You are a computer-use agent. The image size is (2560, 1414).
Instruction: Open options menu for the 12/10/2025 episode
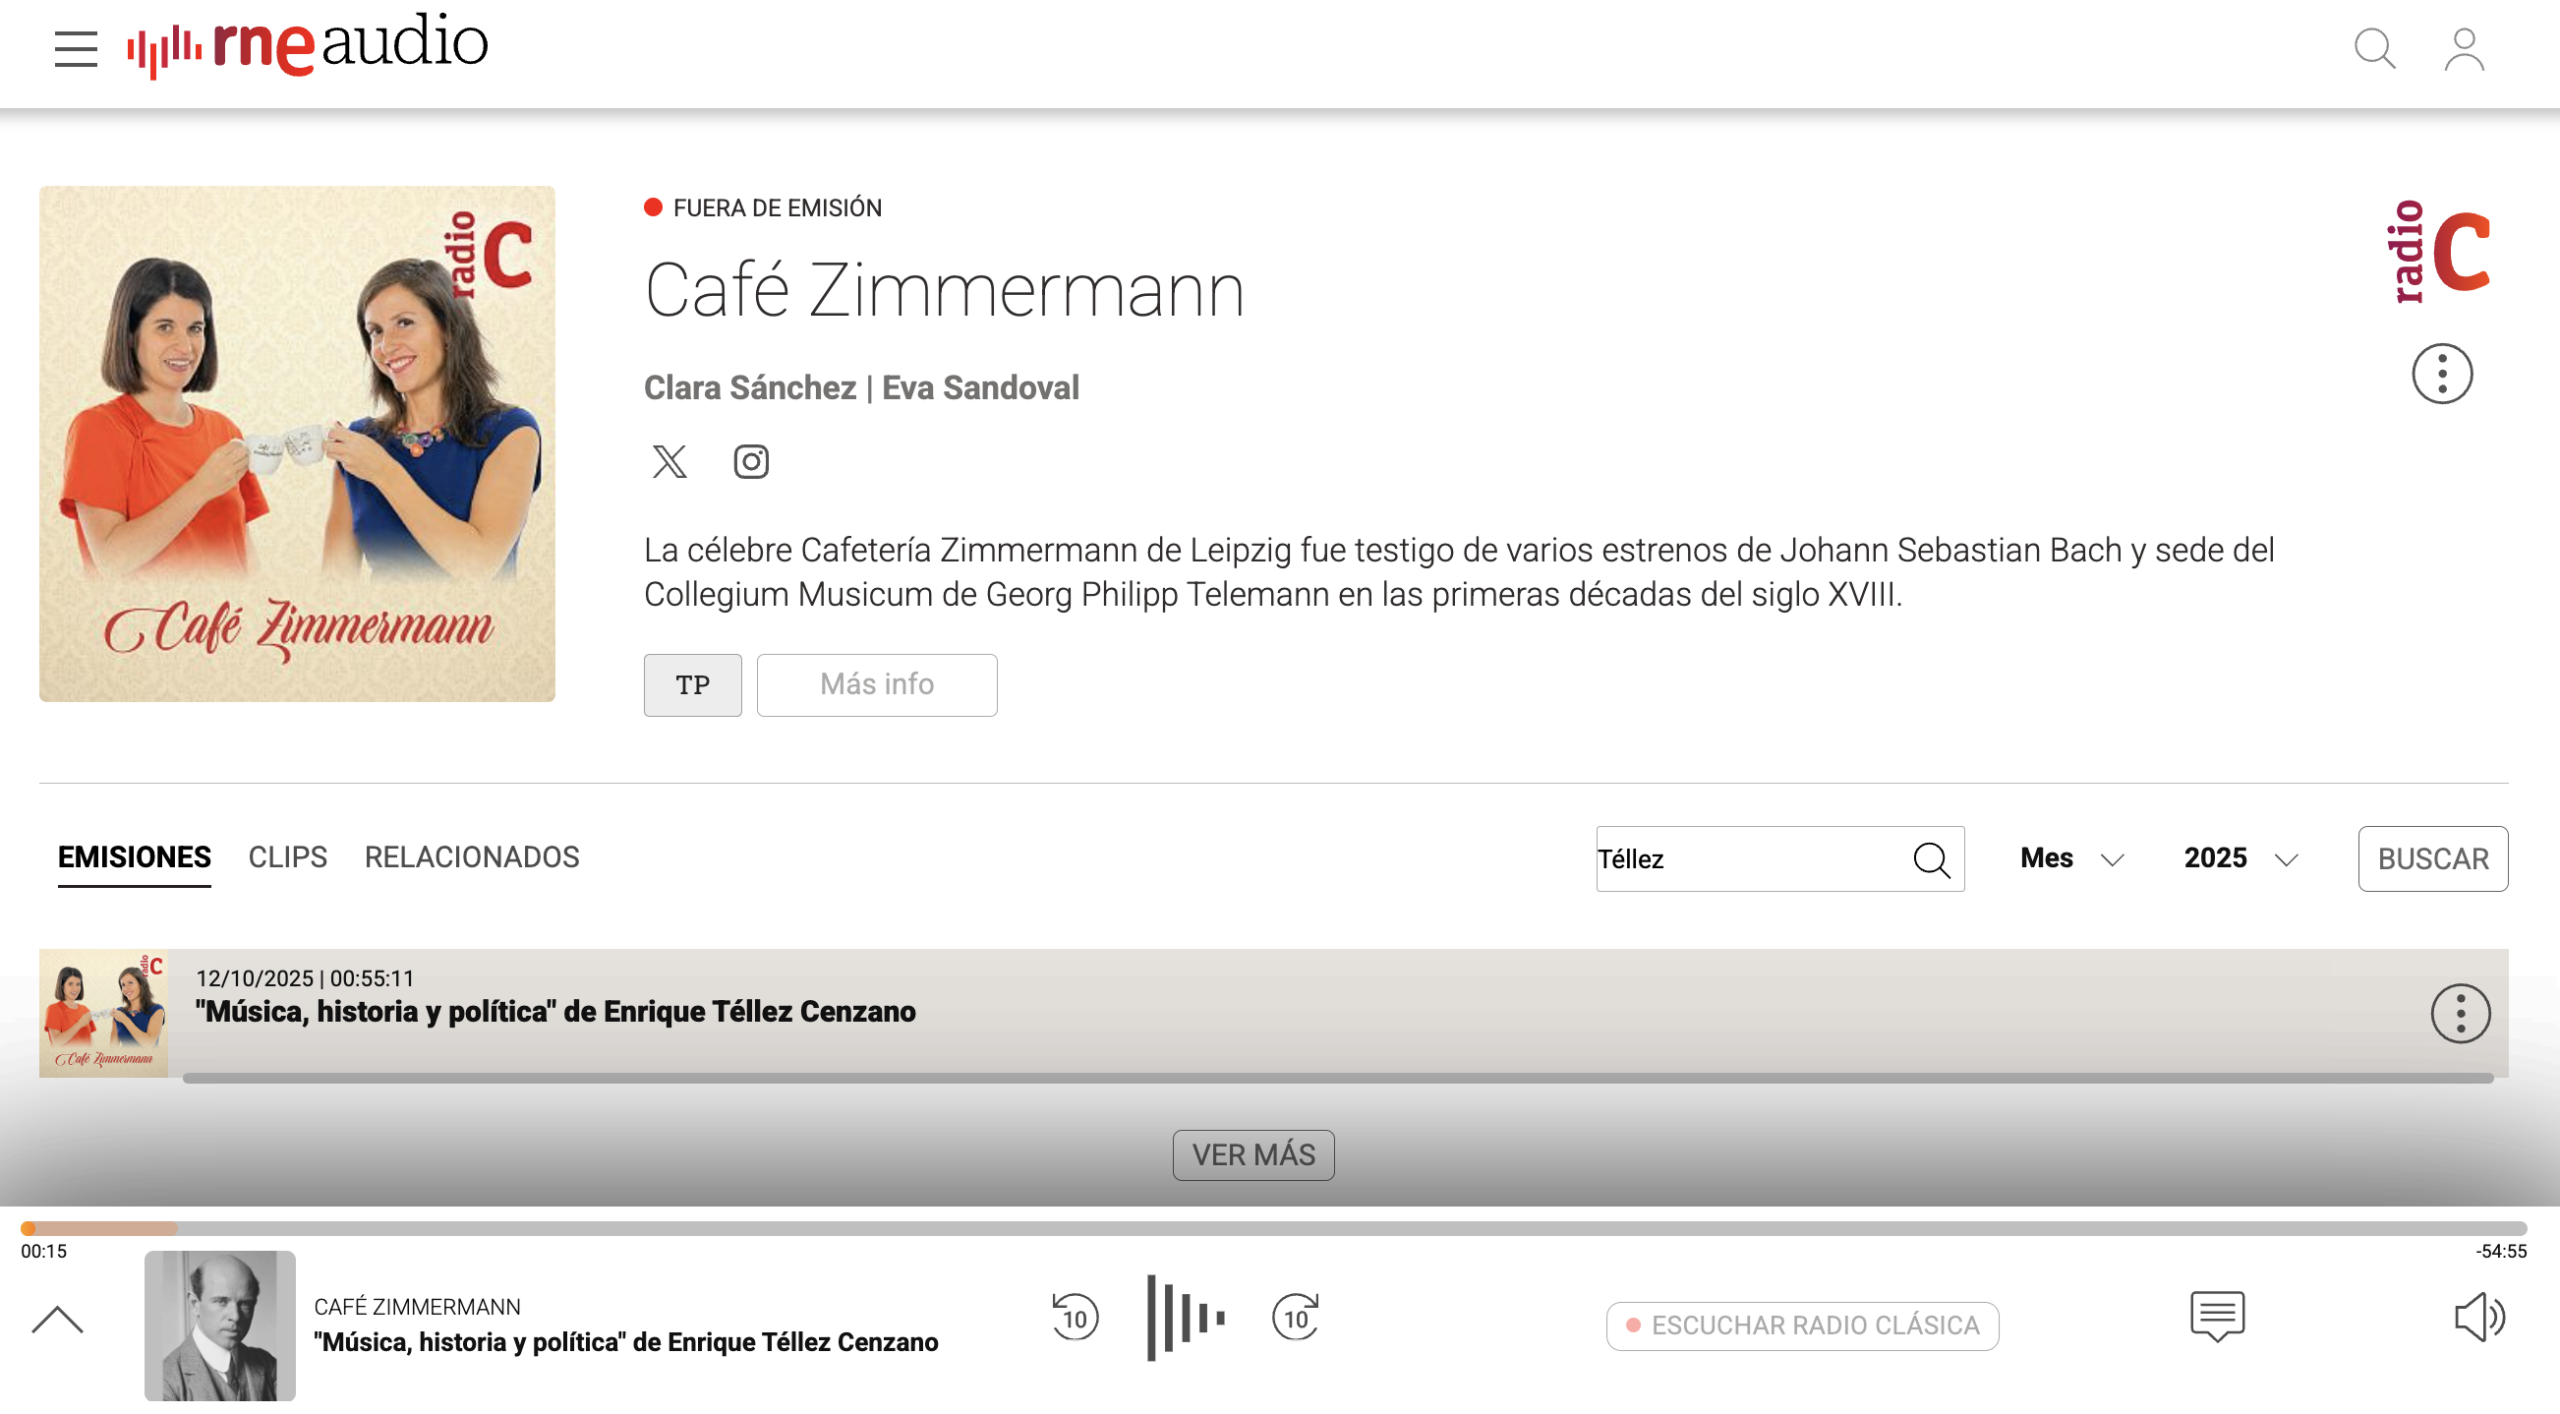[x=2460, y=1014]
